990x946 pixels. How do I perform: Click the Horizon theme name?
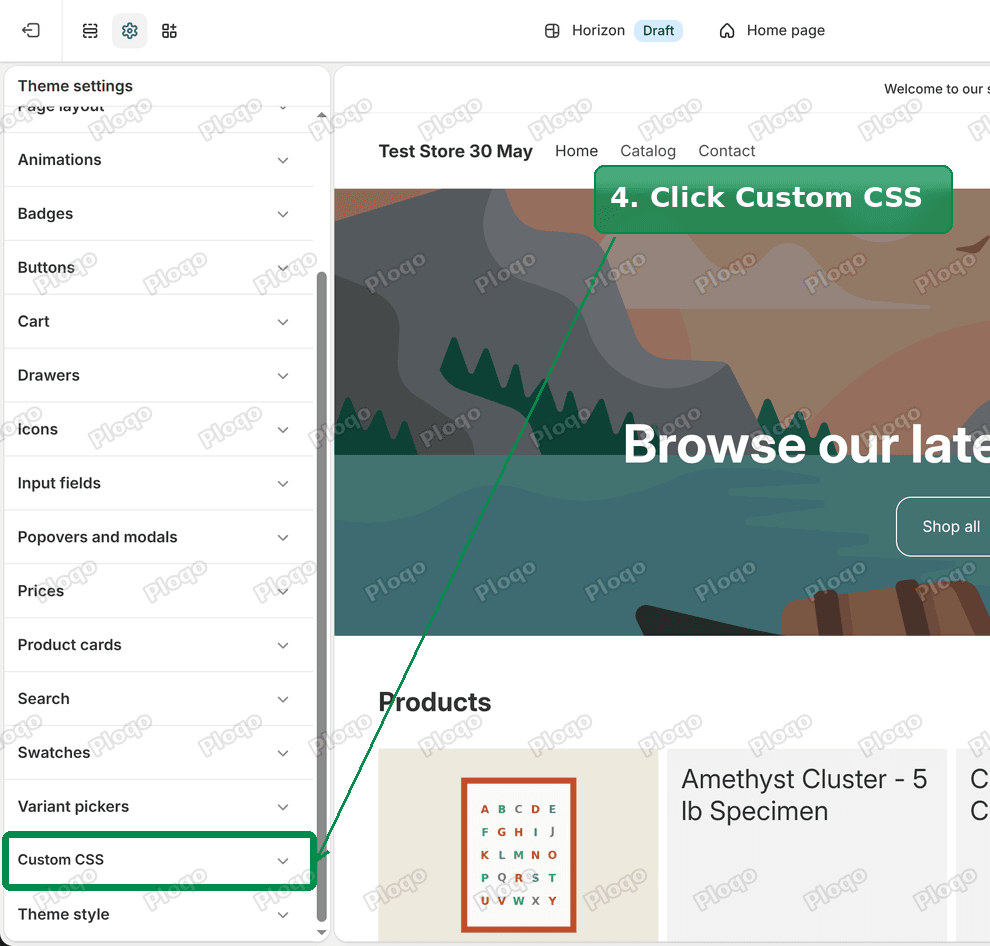(598, 30)
